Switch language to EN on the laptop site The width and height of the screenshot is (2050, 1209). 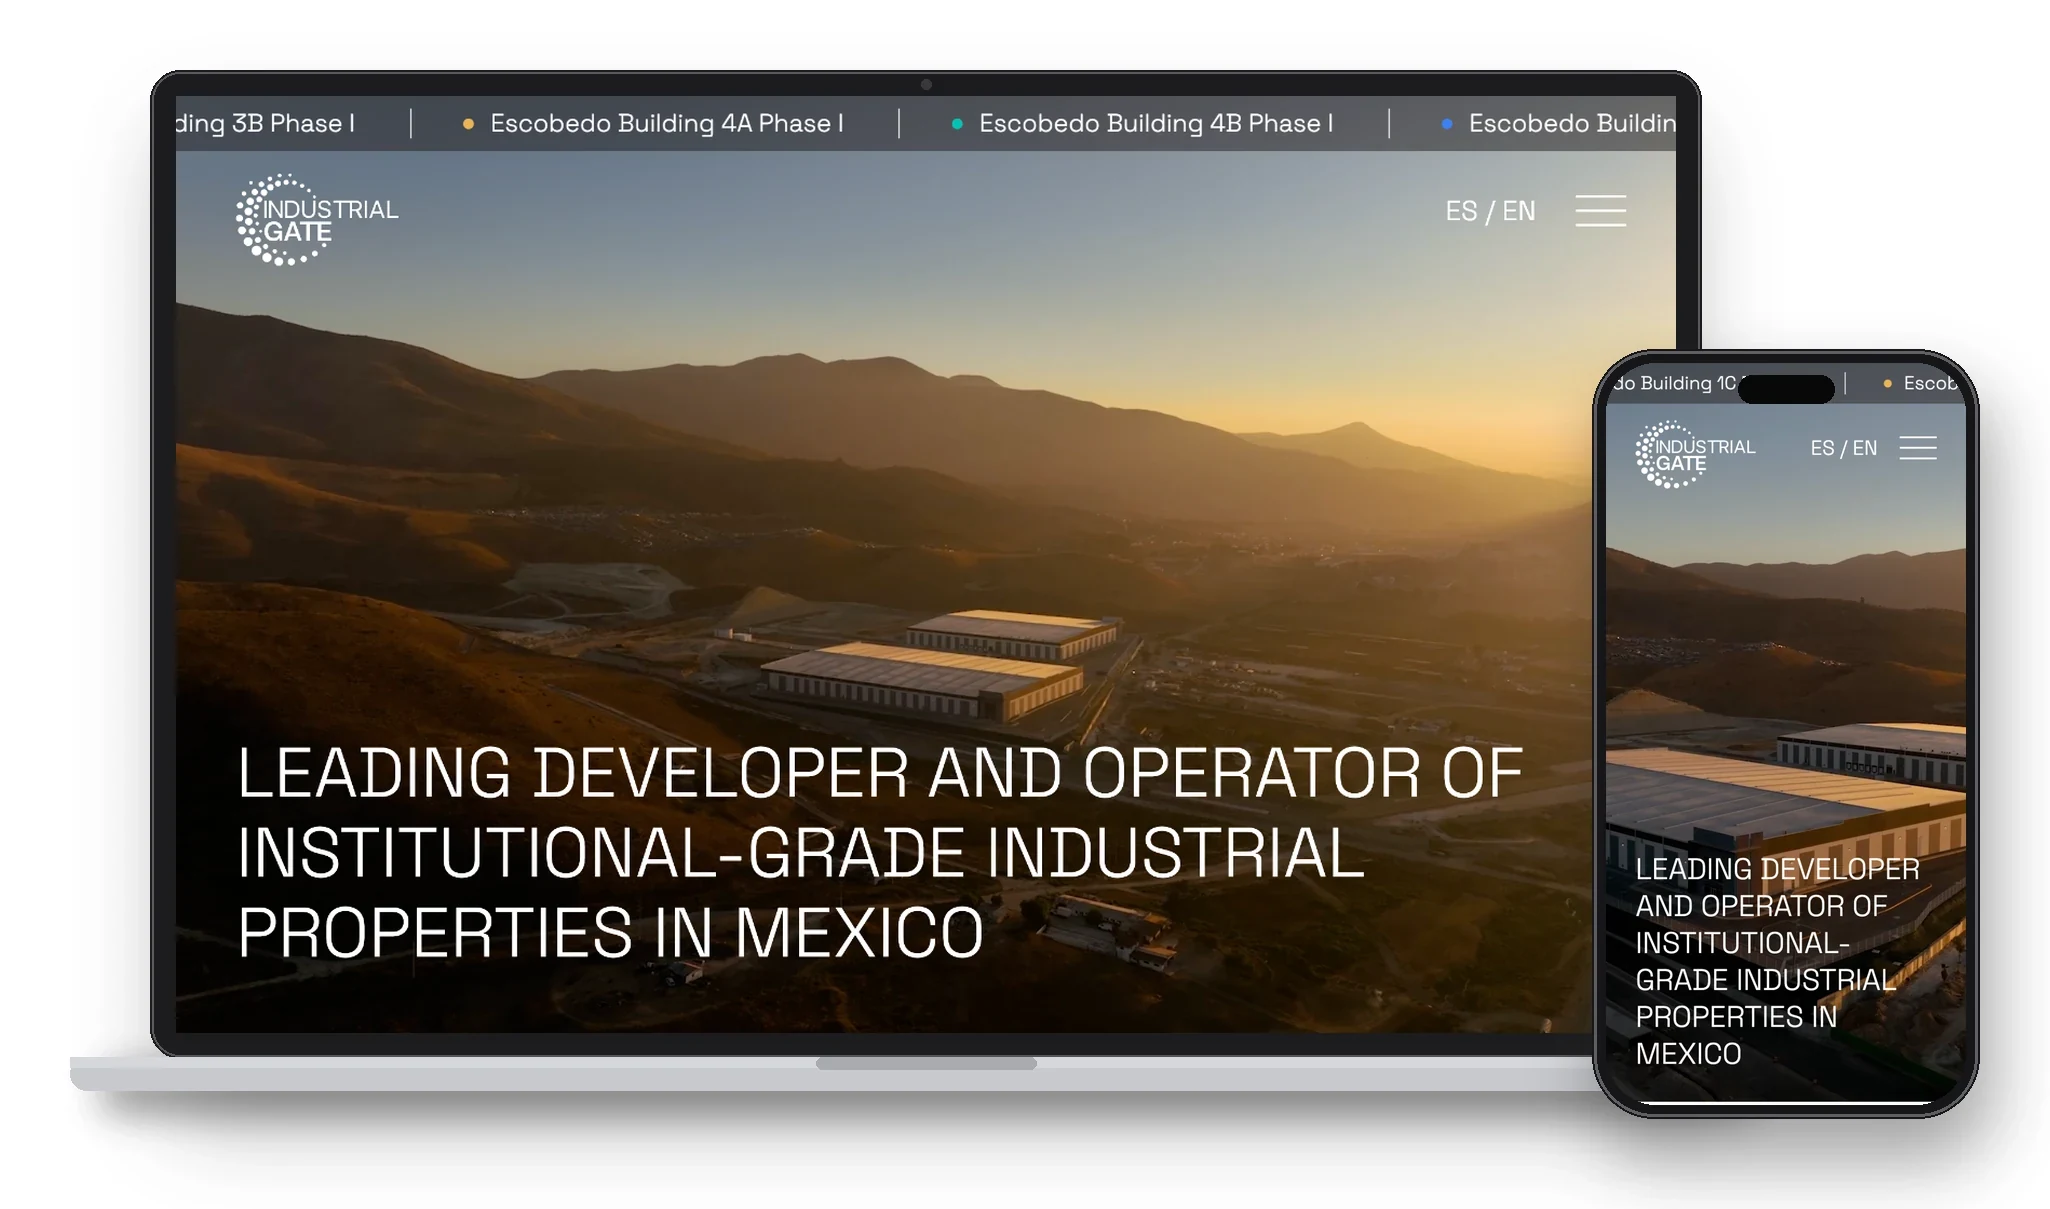pos(1519,211)
